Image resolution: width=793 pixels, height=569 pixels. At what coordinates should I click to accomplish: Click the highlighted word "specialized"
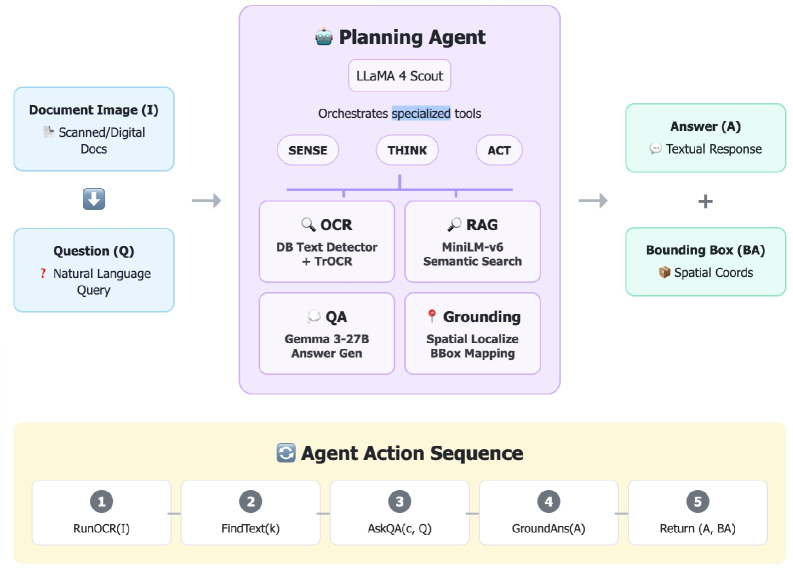tap(420, 113)
